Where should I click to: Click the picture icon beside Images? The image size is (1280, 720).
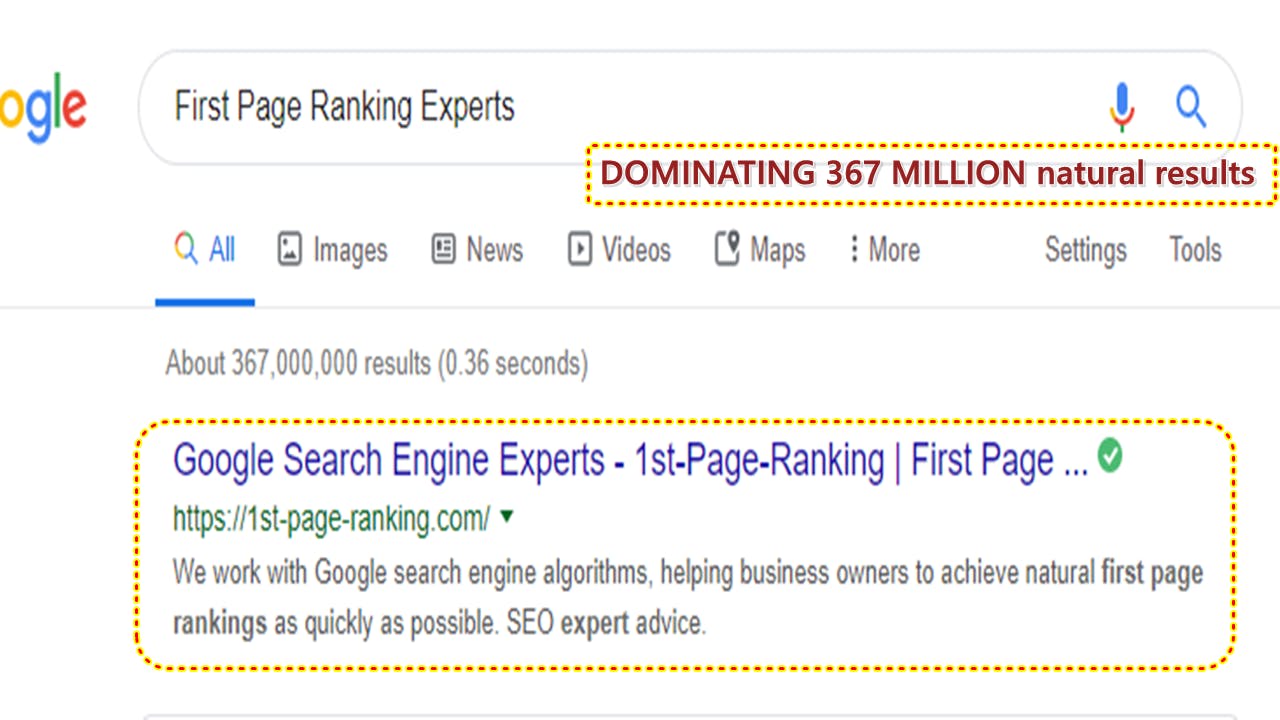[x=289, y=249]
